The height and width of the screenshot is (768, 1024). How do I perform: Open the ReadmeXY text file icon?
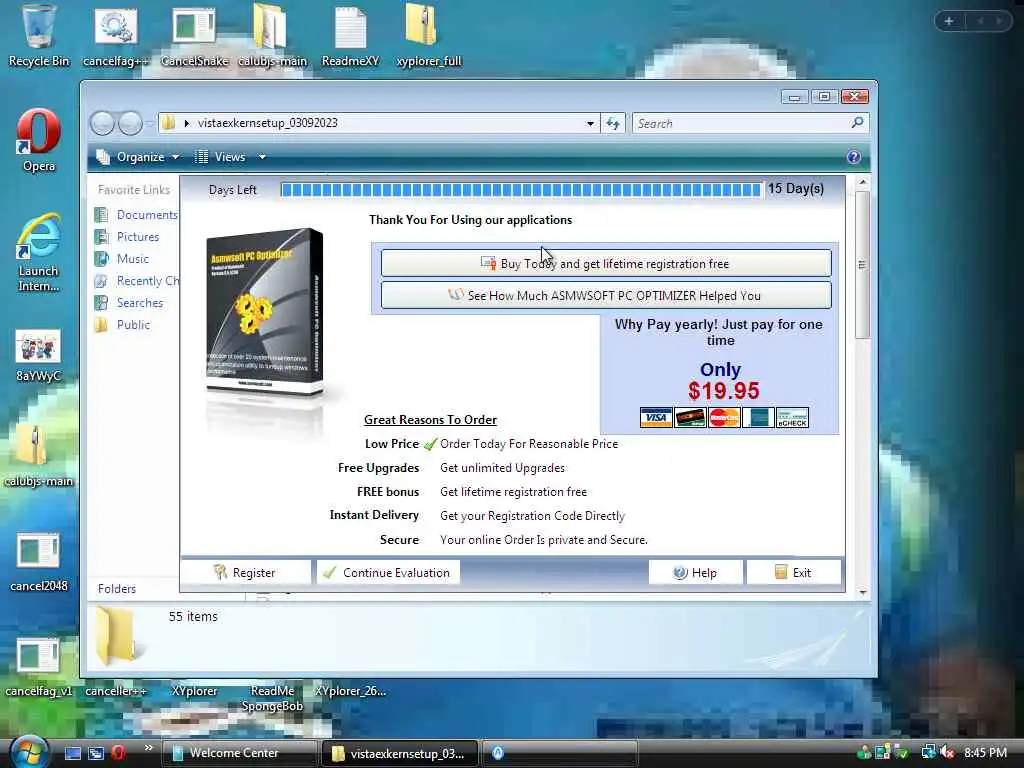tap(350, 36)
